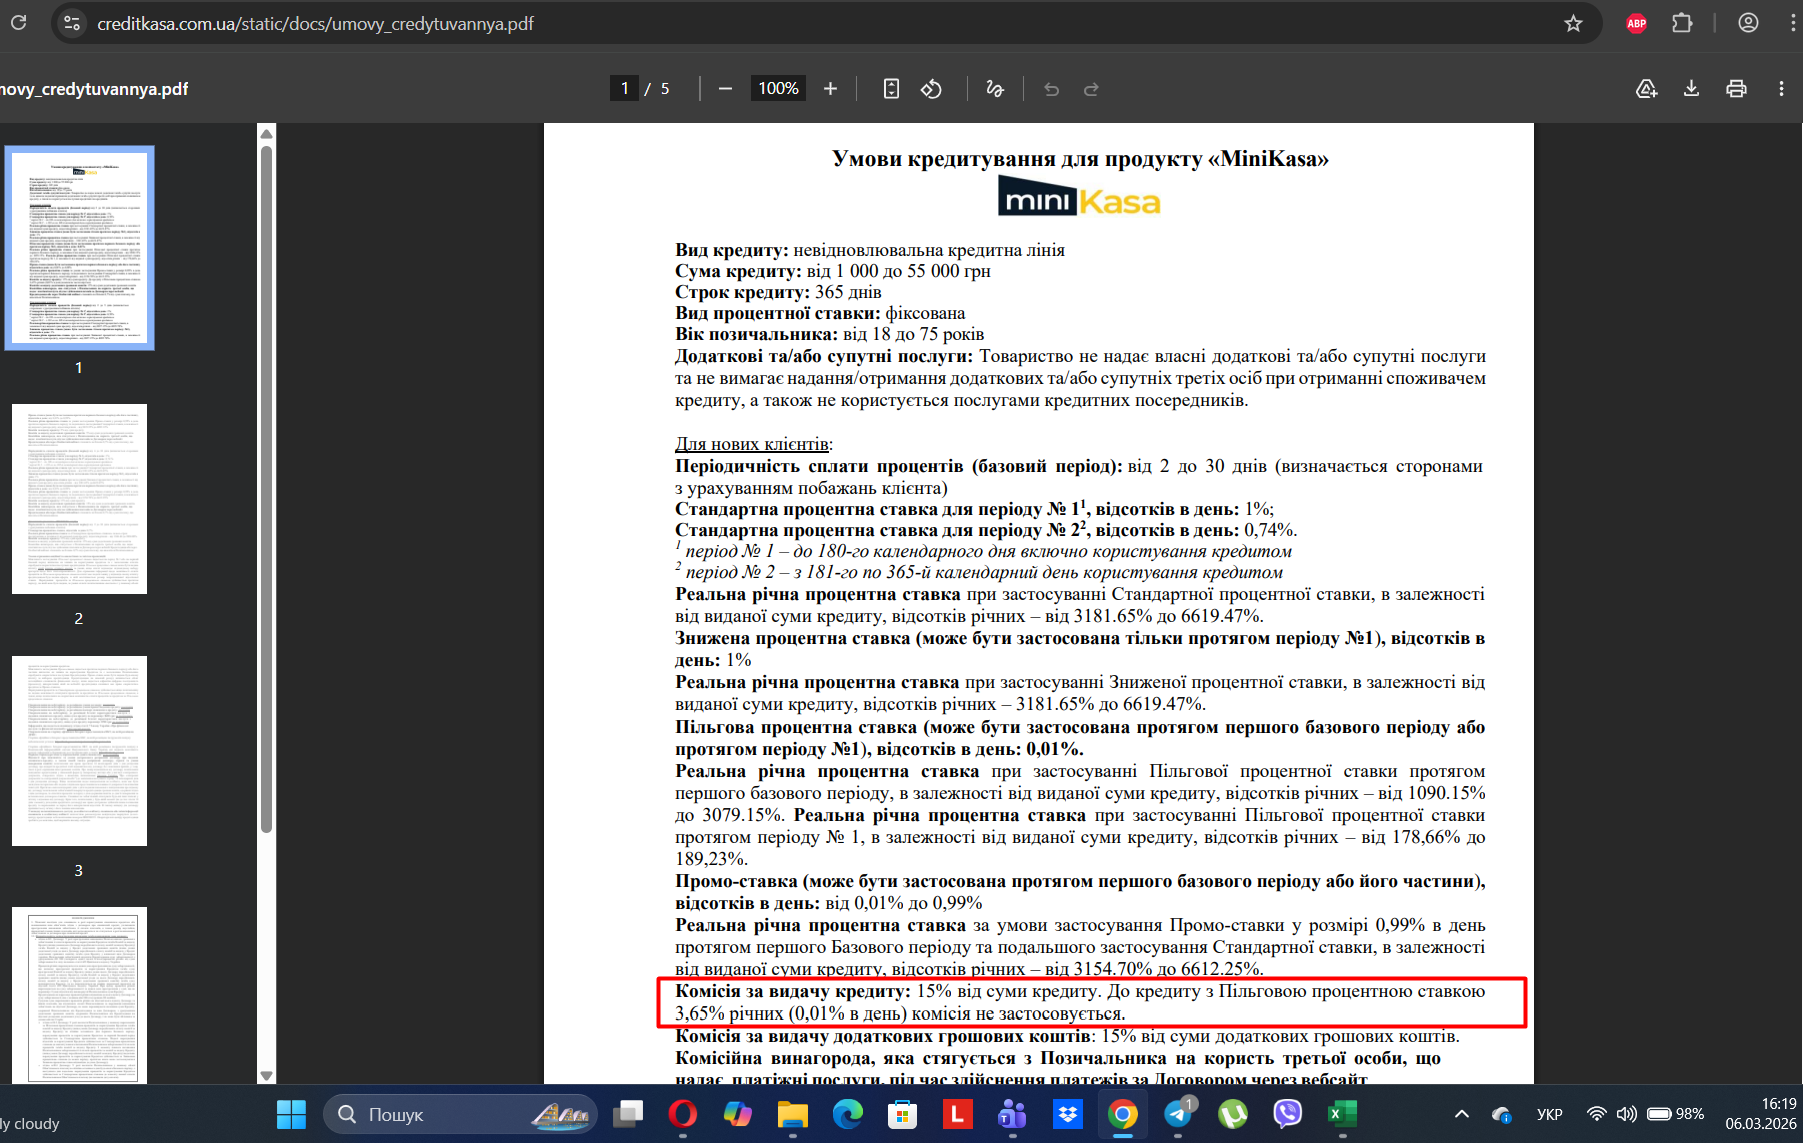Open Task View on the taskbar
The image size is (1803, 1143).
(628, 1114)
